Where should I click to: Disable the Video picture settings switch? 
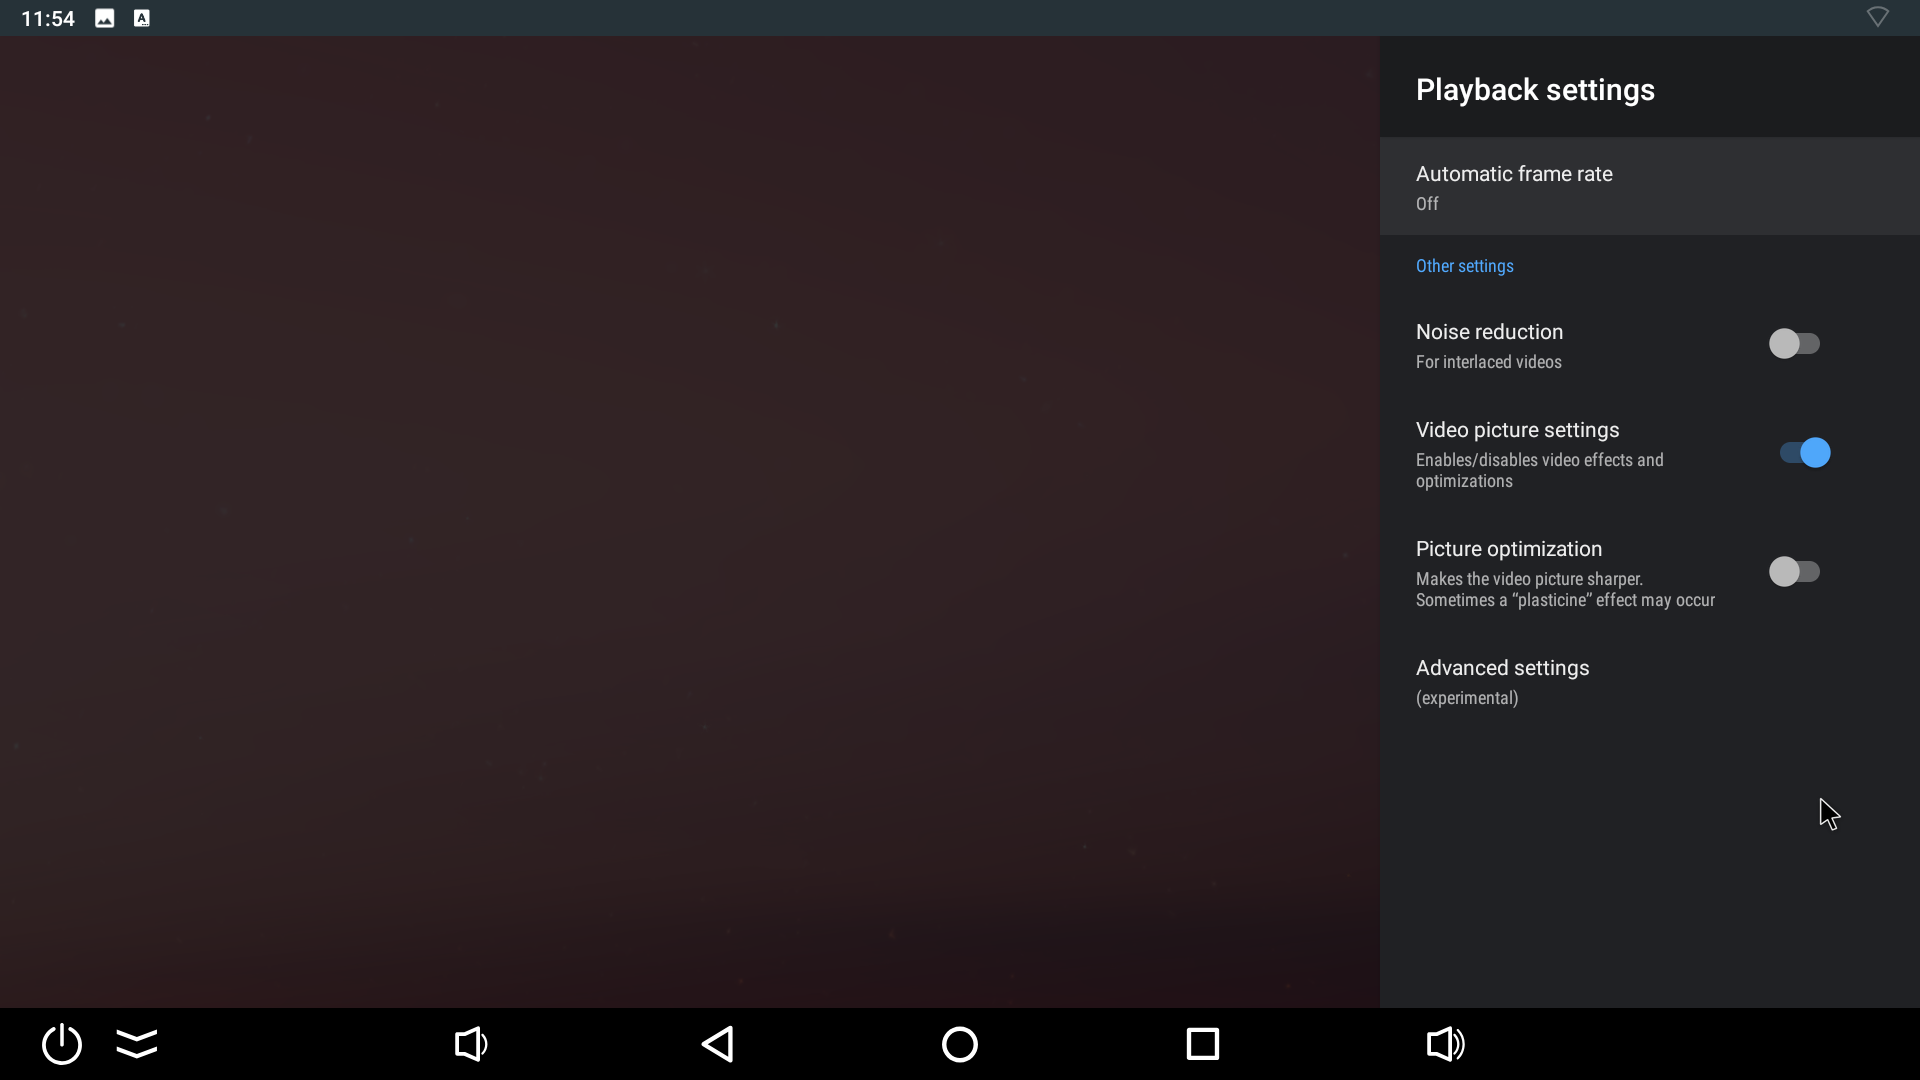tap(1805, 453)
